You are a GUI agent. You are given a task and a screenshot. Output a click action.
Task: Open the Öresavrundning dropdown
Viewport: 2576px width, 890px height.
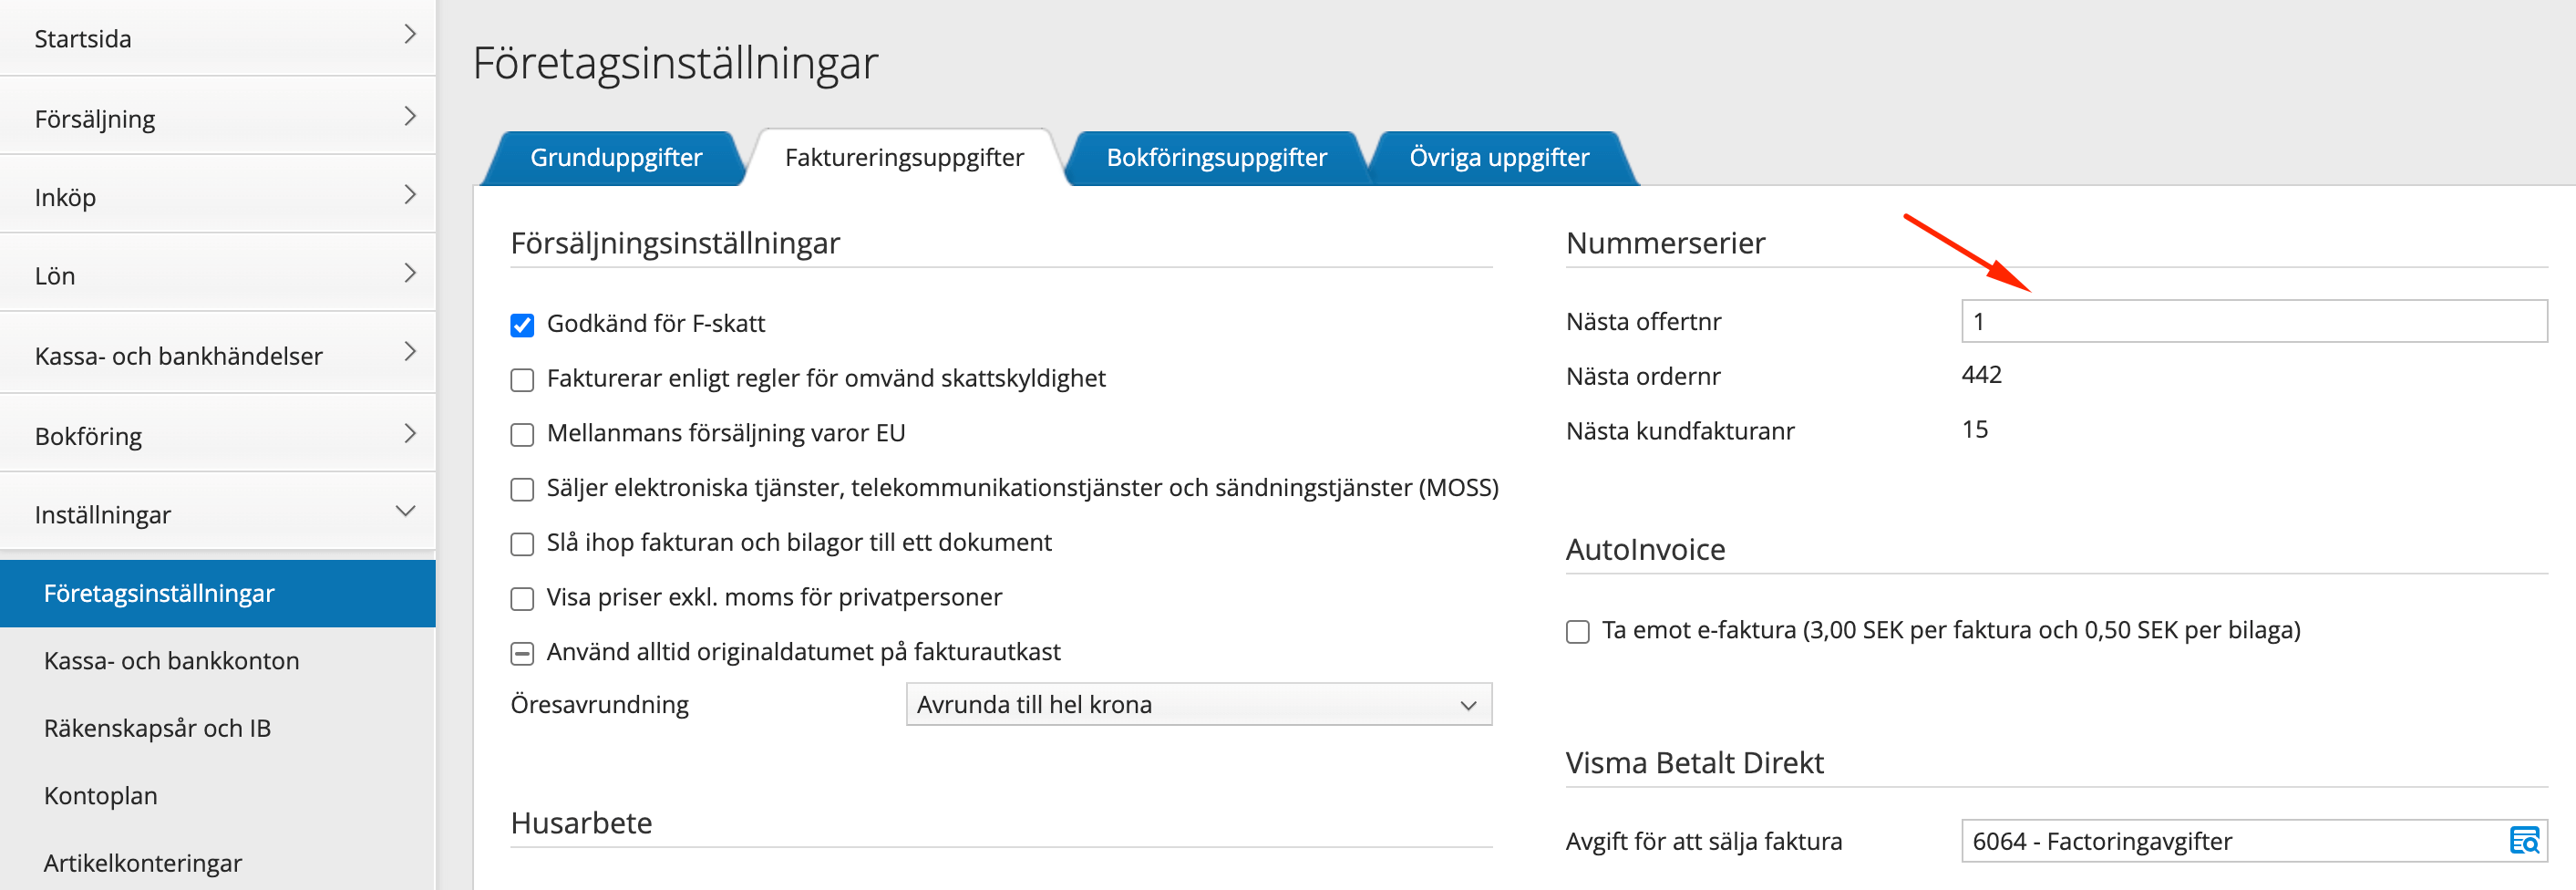[1198, 705]
